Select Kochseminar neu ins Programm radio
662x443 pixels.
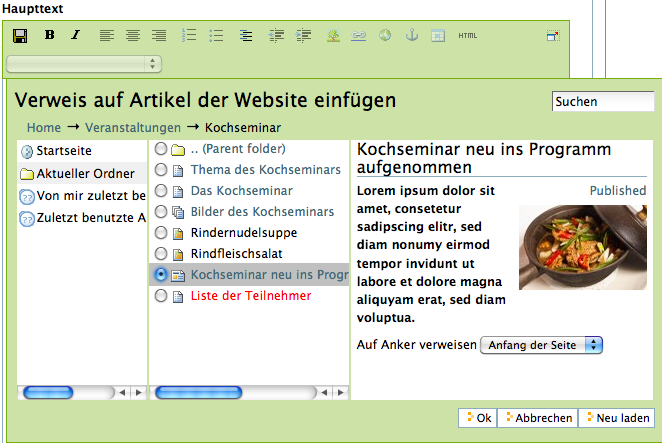tap(160, 274)
